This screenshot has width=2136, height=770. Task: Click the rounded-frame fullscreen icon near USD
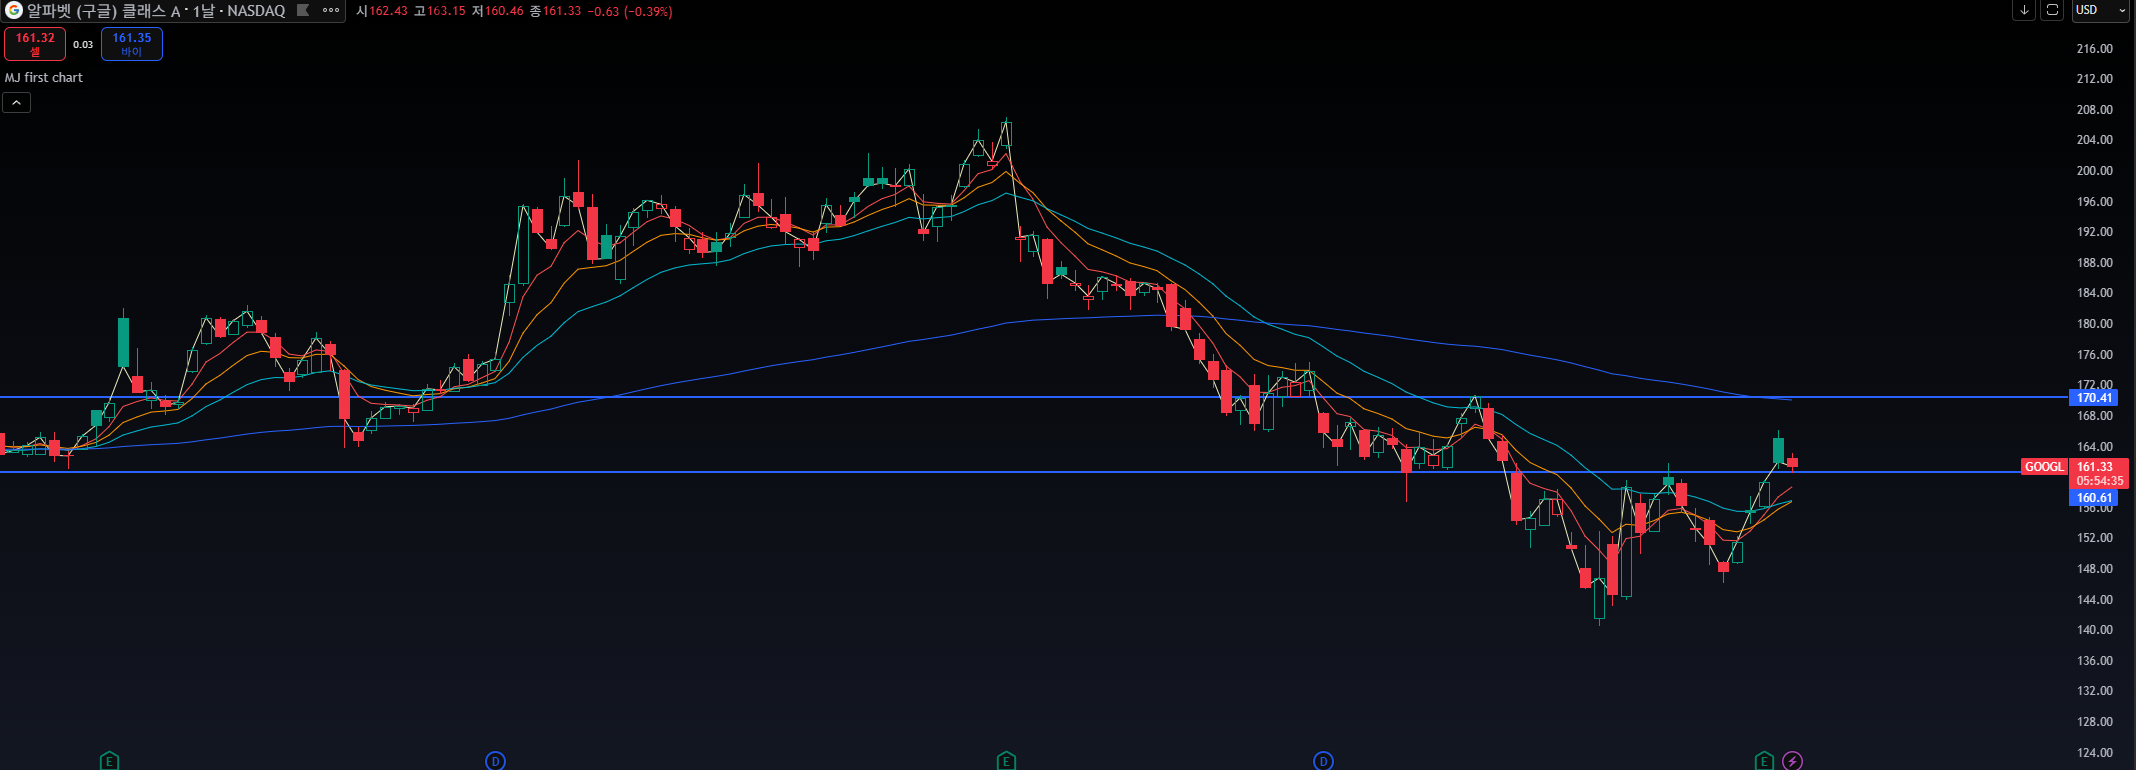[2052, 10]
